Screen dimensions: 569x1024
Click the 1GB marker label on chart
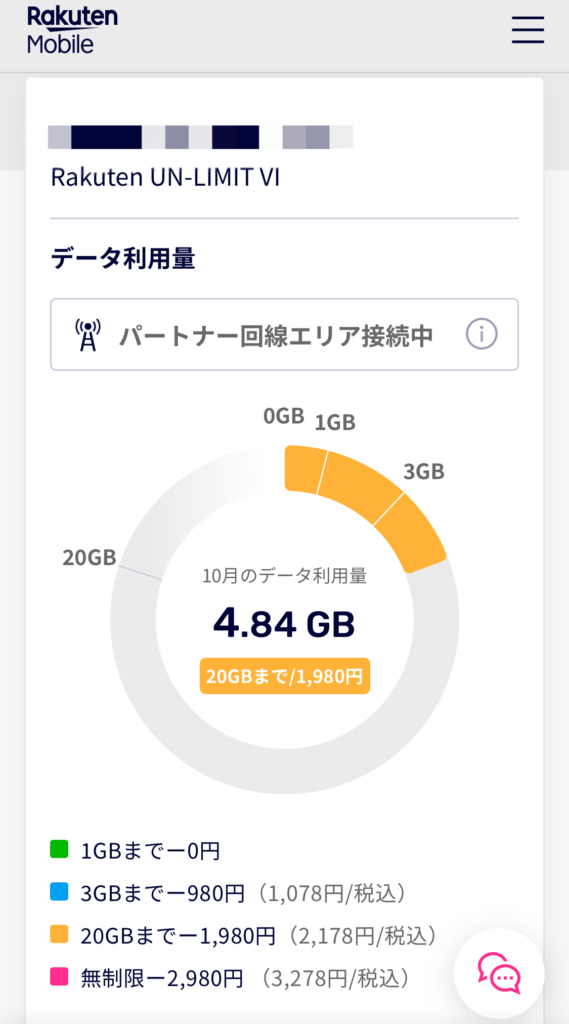point(335,423)
